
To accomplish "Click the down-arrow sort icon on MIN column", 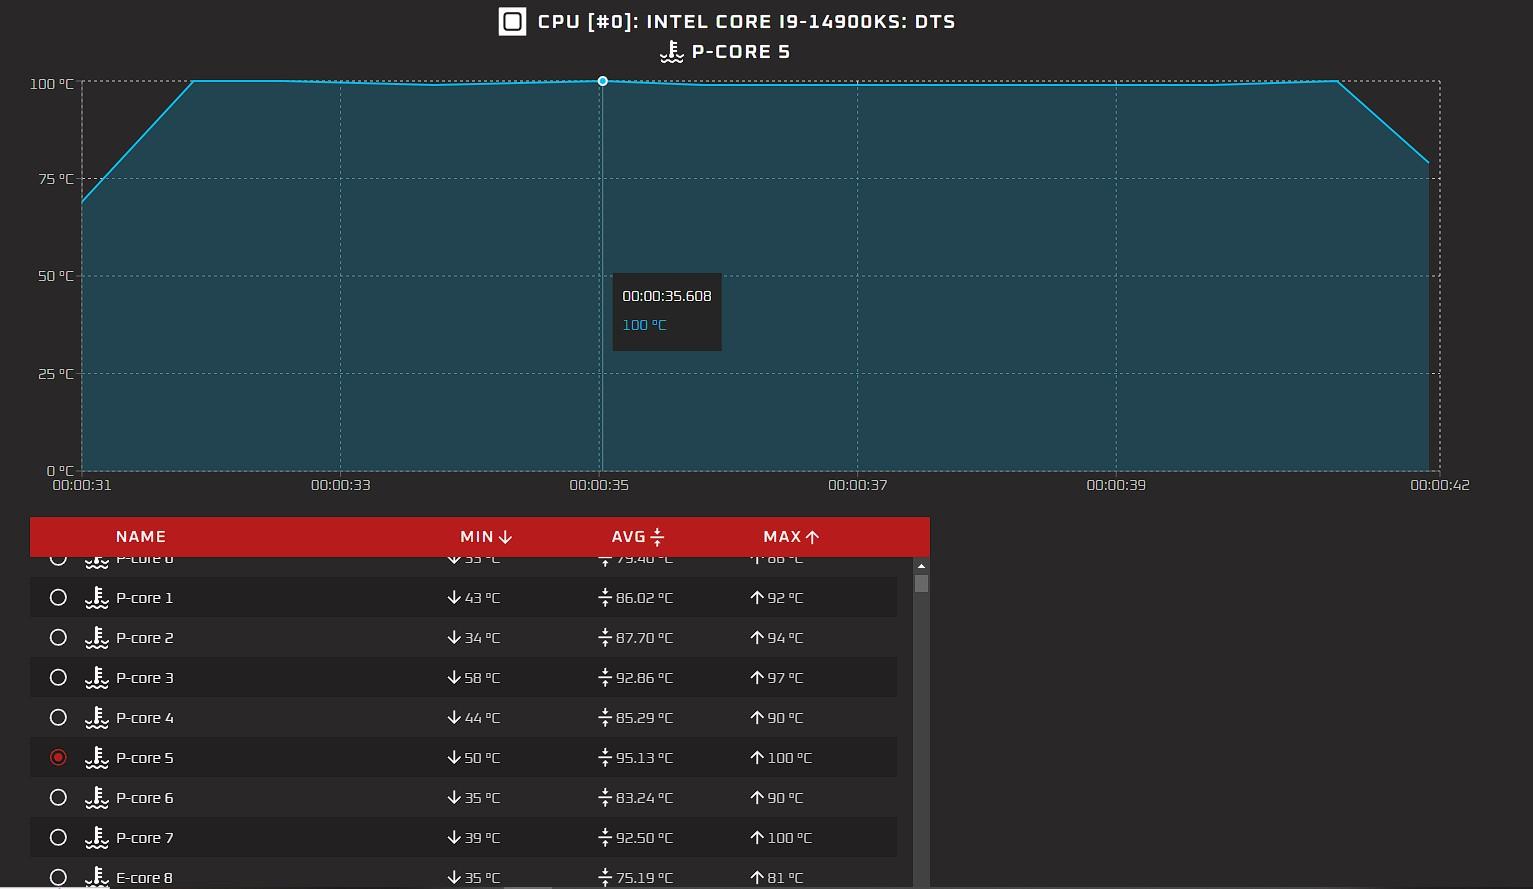I will point(505,537).
